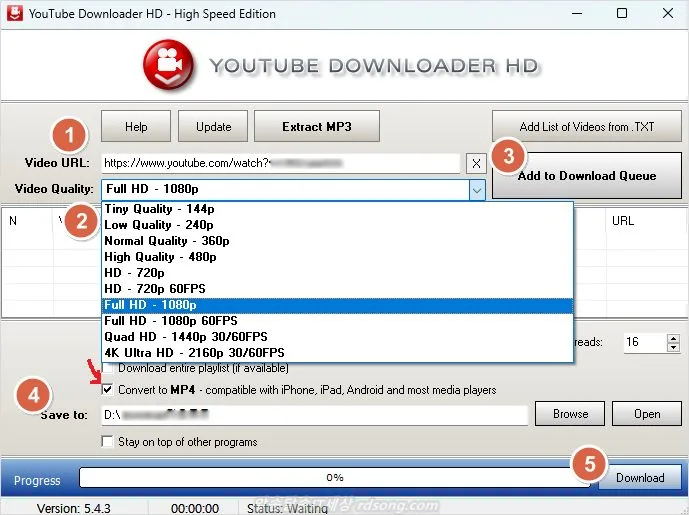The image size is (689, 515).
Task: Enable Stay on top of other programs
Action: click(107, 442)
